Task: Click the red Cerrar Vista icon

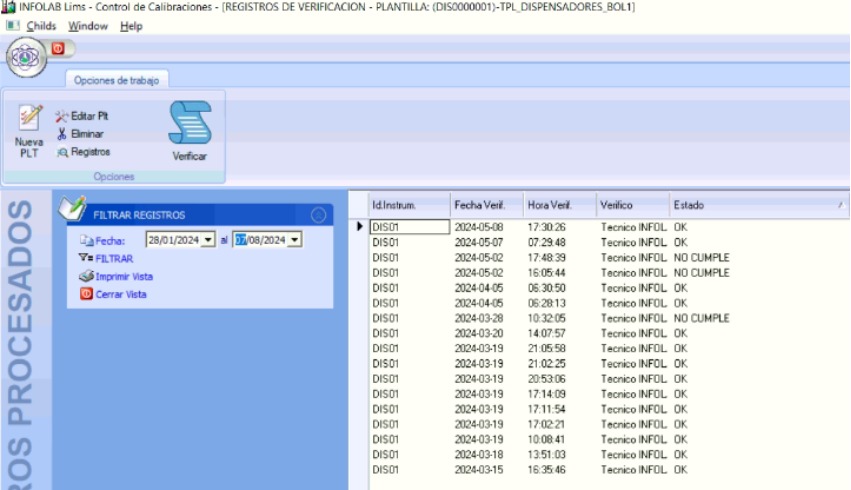Action: tap(86, 294)
